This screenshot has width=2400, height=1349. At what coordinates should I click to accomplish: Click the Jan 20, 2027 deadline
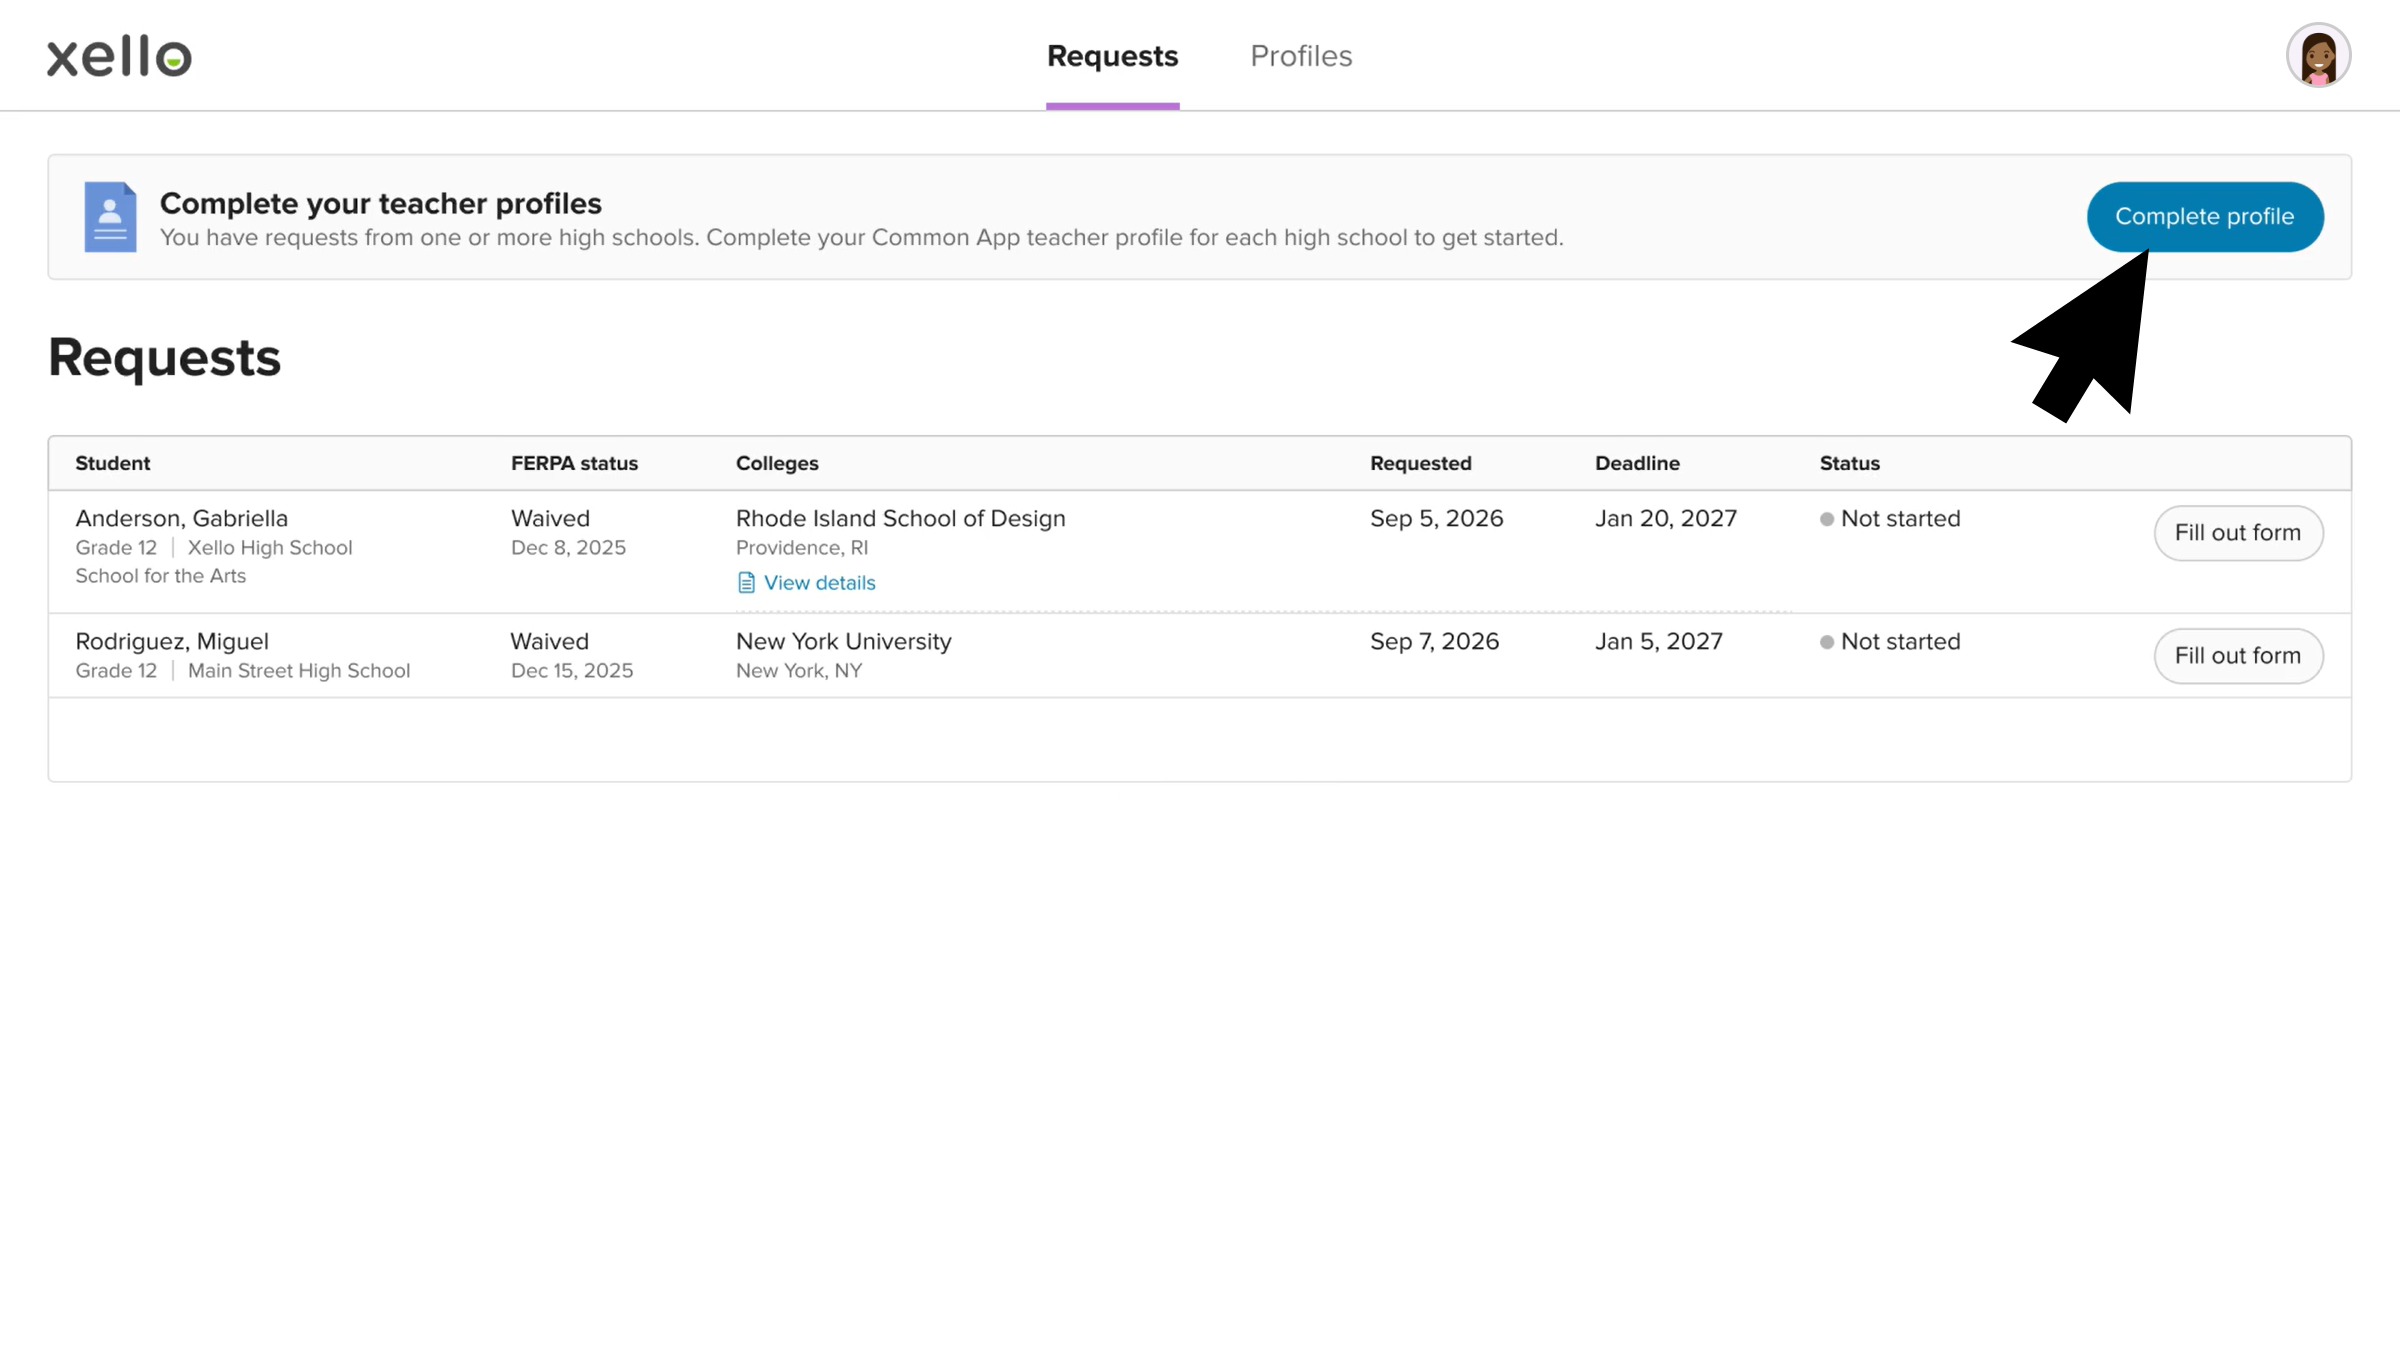point(1666,519)
